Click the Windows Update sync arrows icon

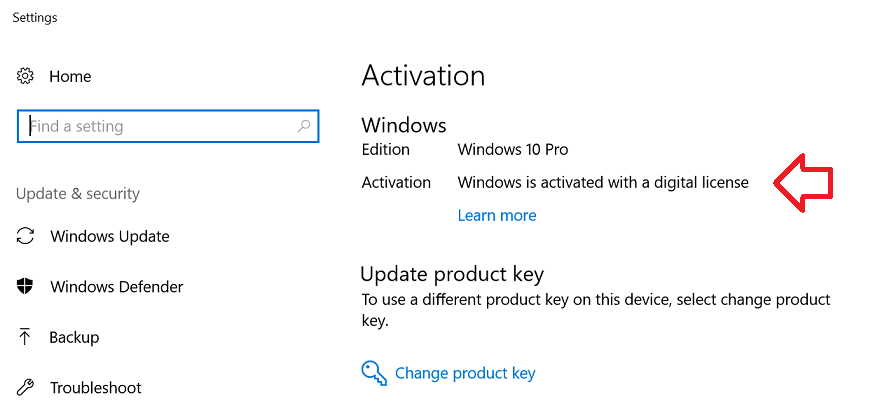[25, 236]
